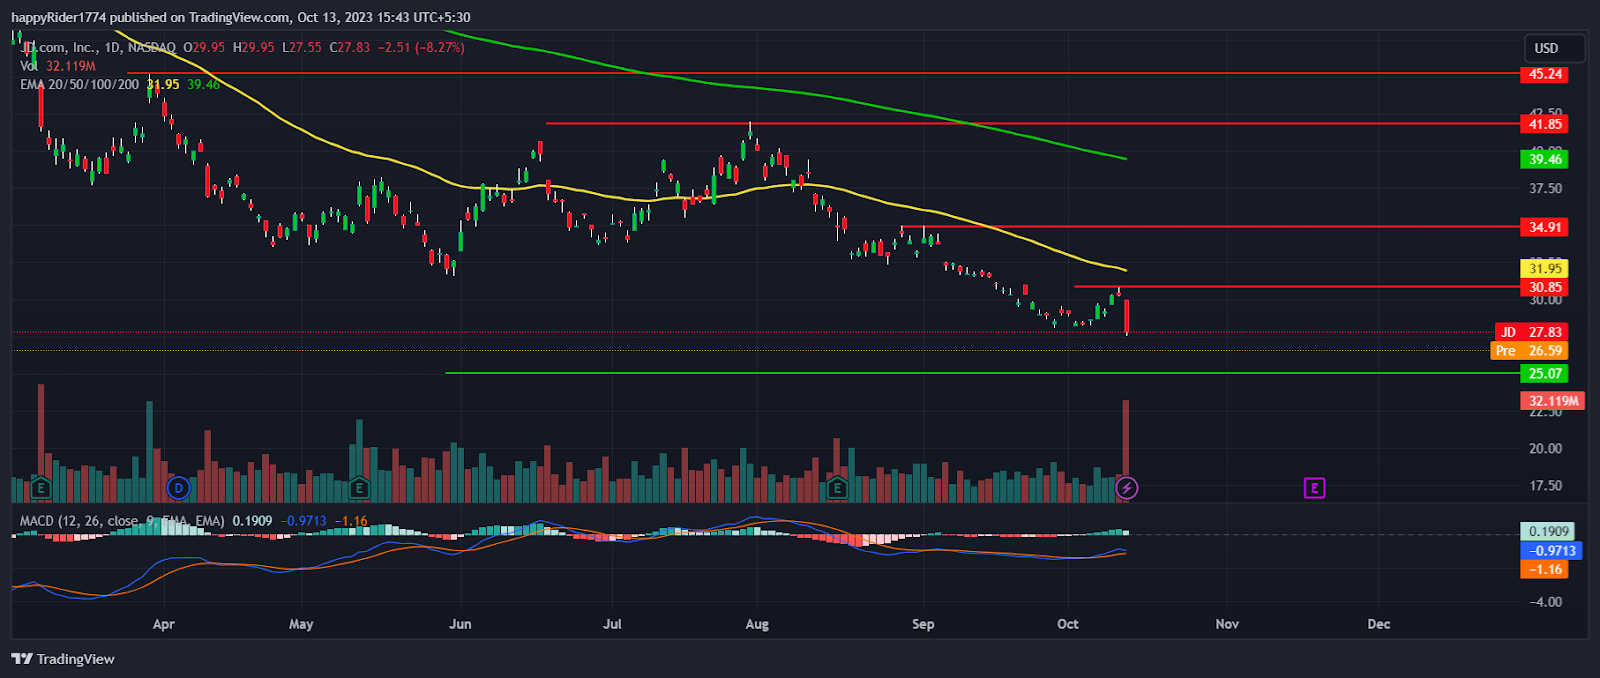Click the Jun label on time axis

click(x=460, y=624)
